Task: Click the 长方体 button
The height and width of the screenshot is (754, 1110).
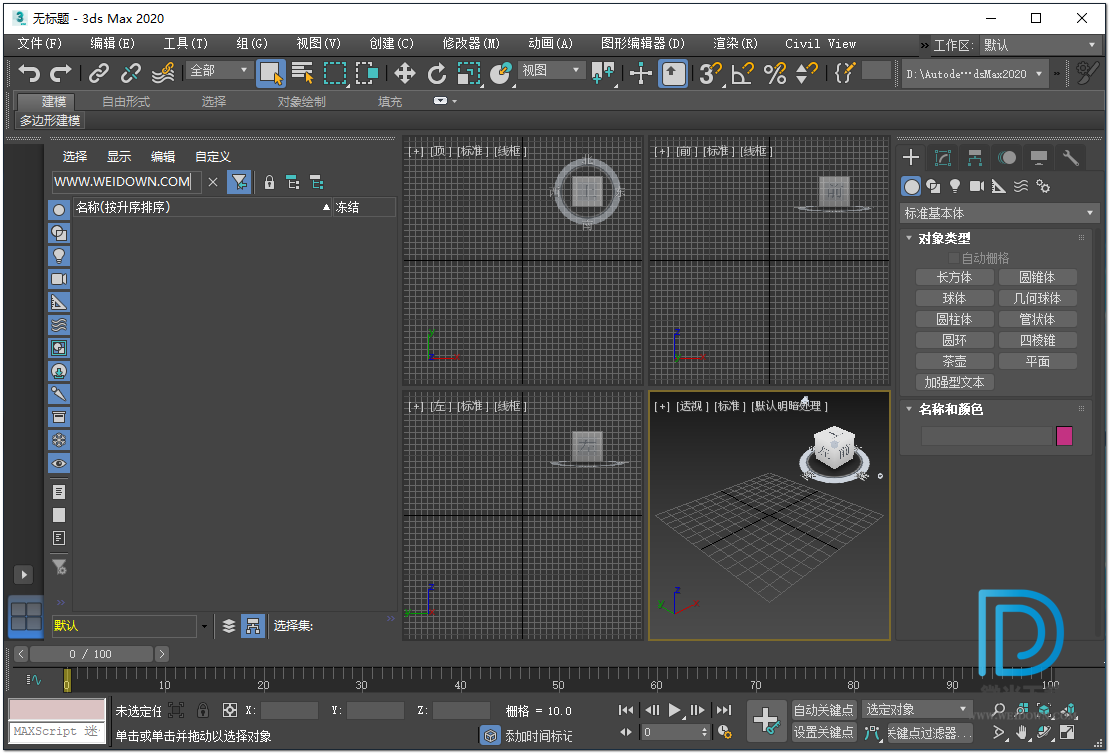Action: [x=954, y=278]
